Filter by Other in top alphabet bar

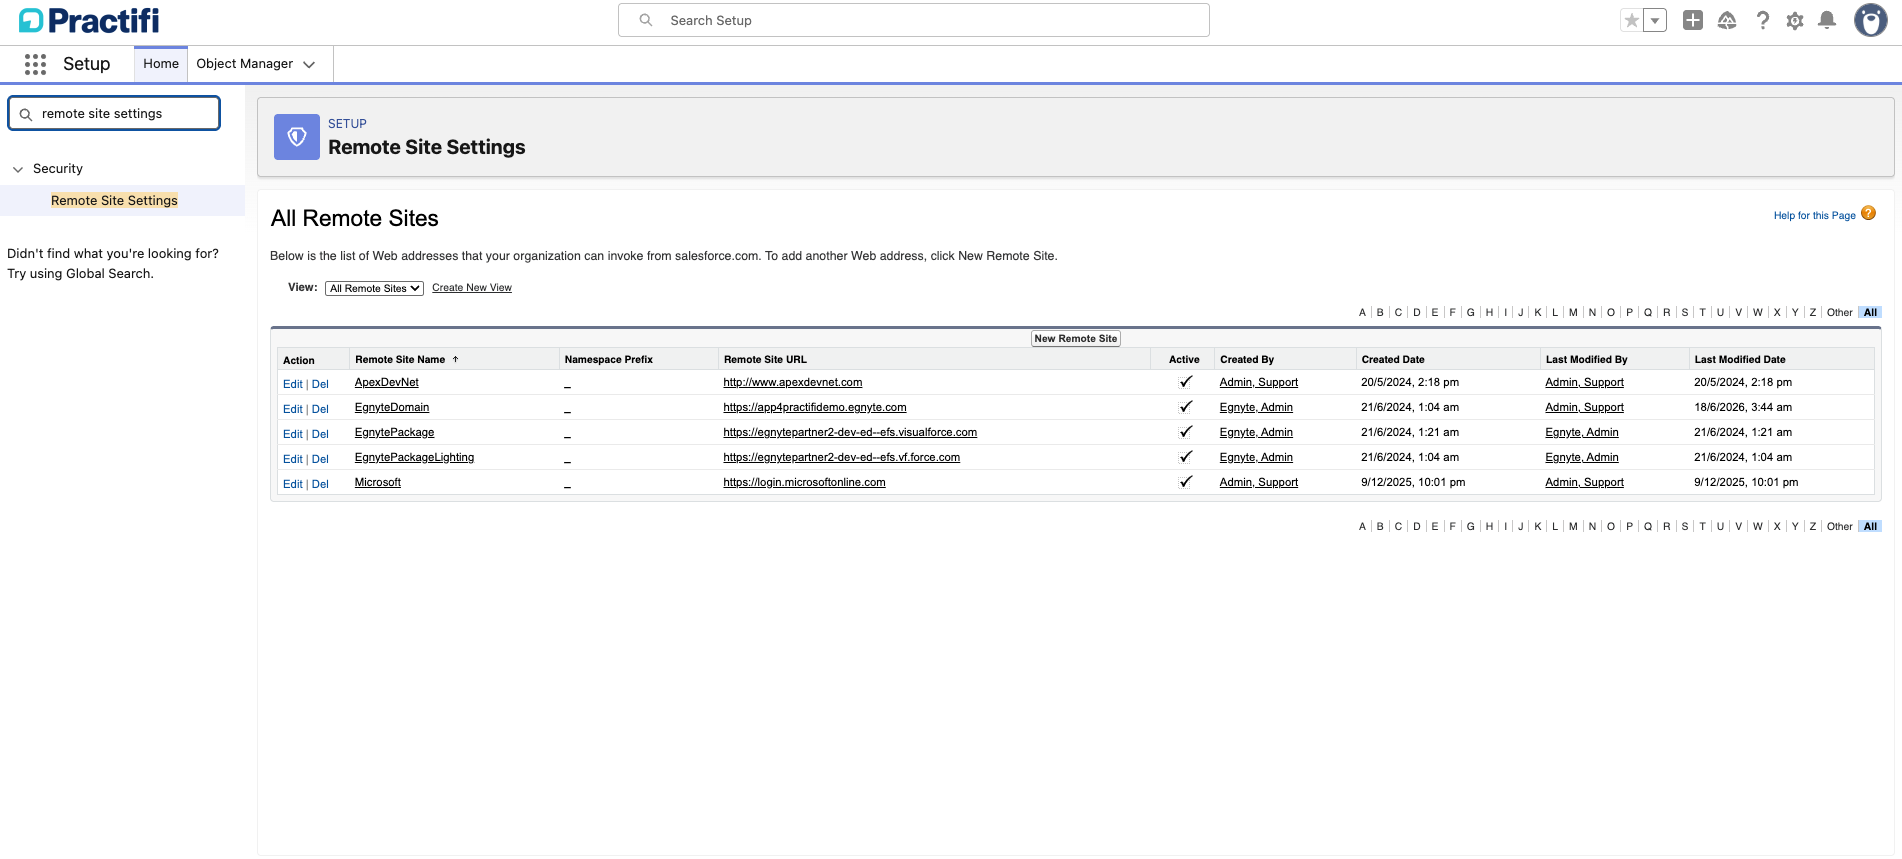point(1839,313)
